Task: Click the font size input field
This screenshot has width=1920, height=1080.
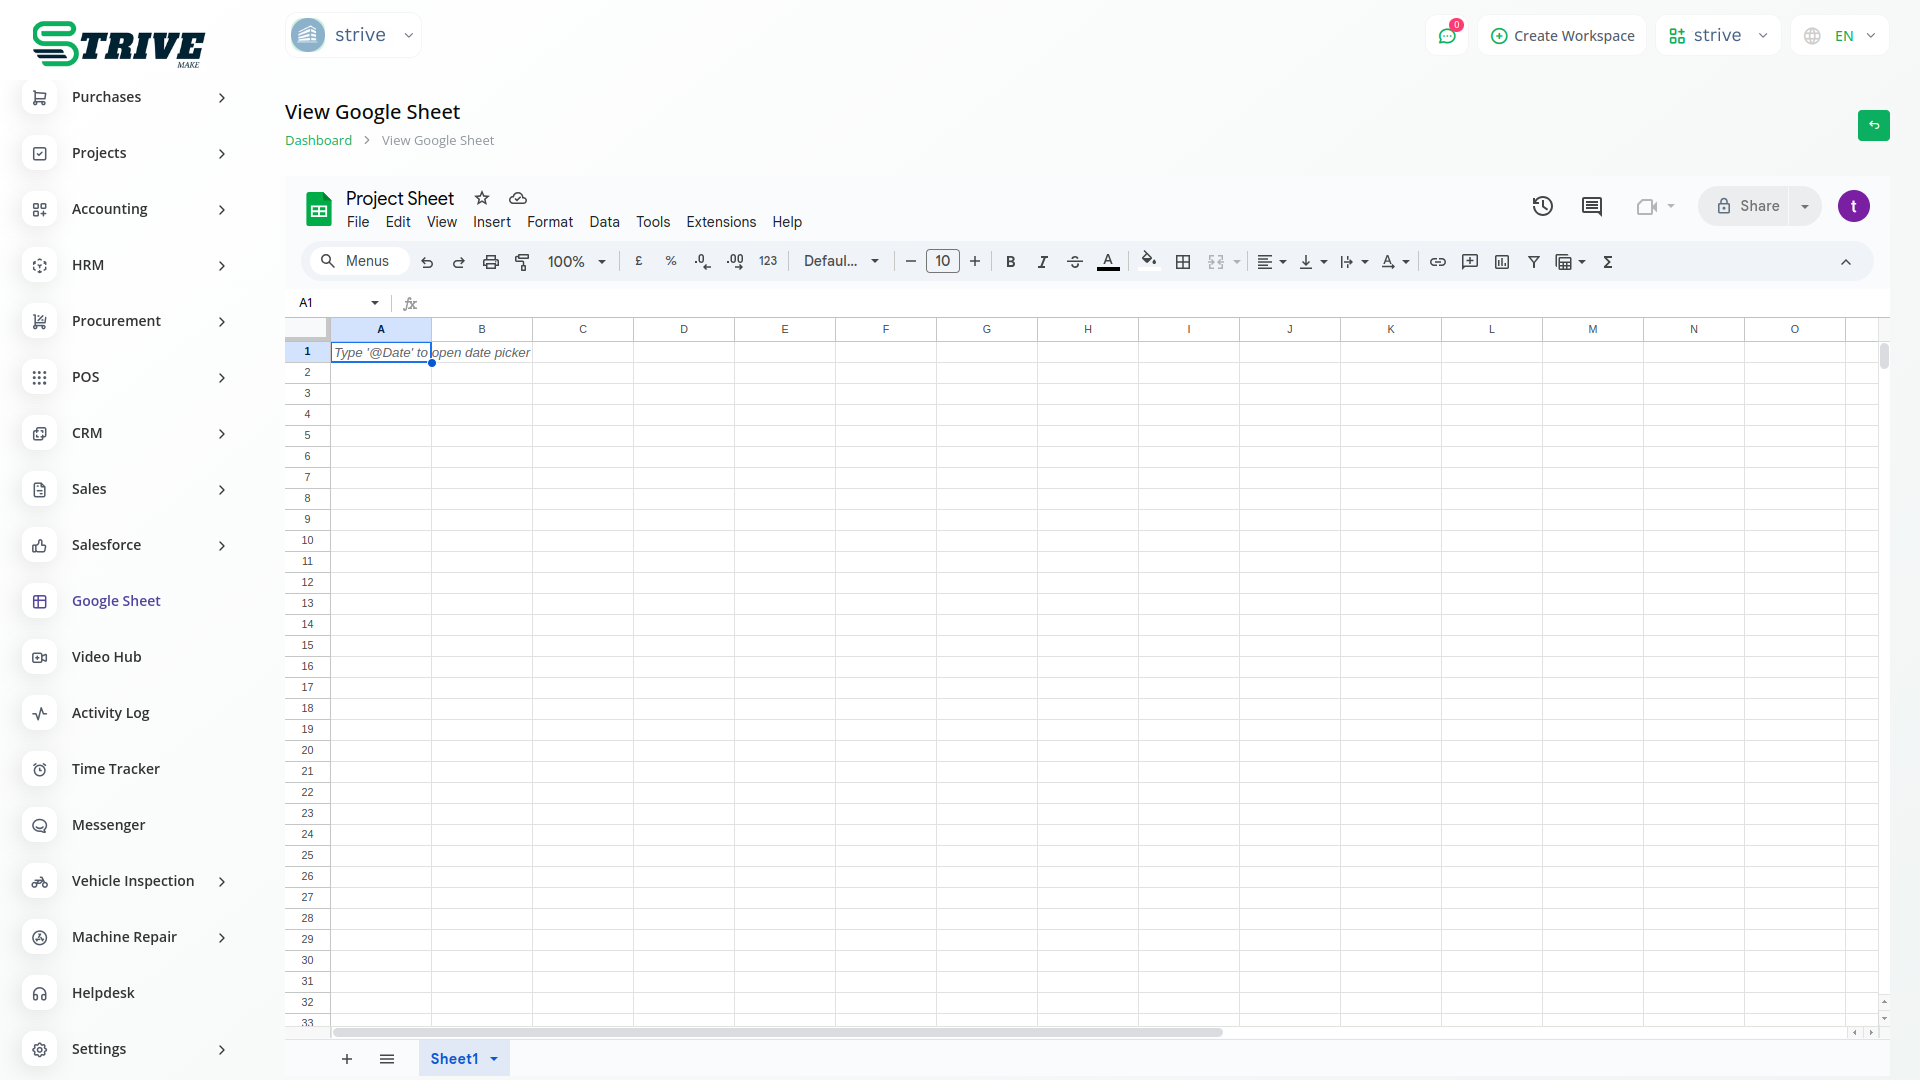Action: [942, 261]
